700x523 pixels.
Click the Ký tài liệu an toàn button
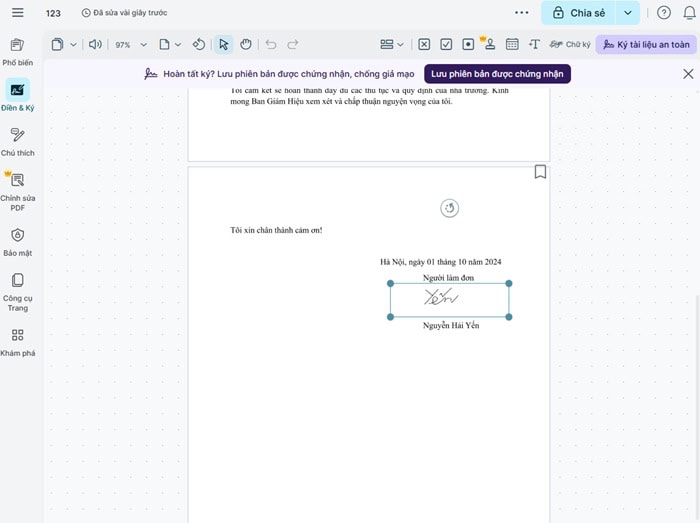click(x=646, y=45)
